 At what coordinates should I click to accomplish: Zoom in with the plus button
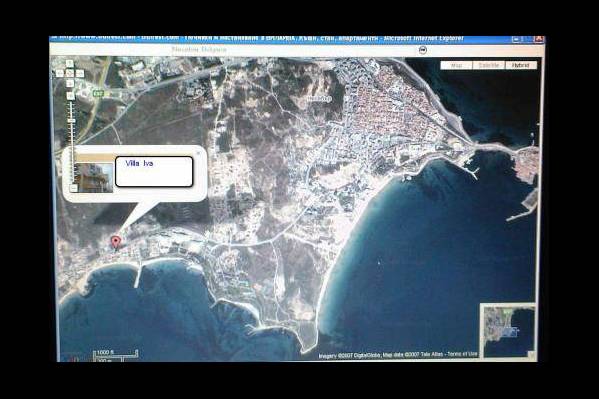point(70,96)
